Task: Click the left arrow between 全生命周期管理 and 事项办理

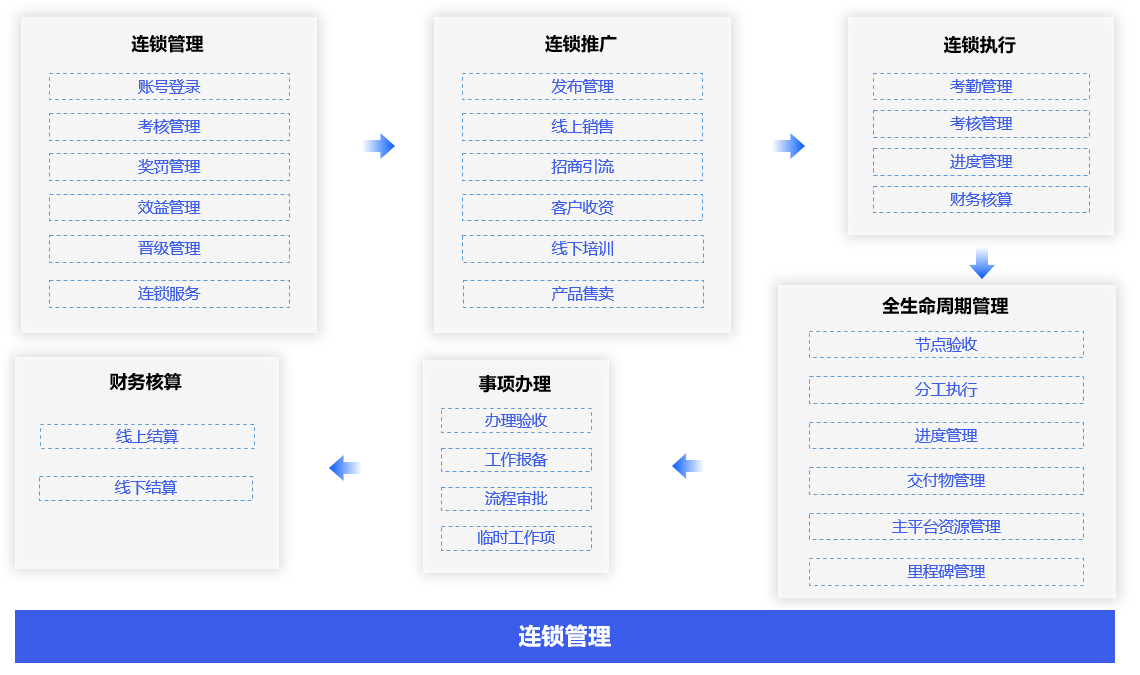Action: click(x=687, y=466)
